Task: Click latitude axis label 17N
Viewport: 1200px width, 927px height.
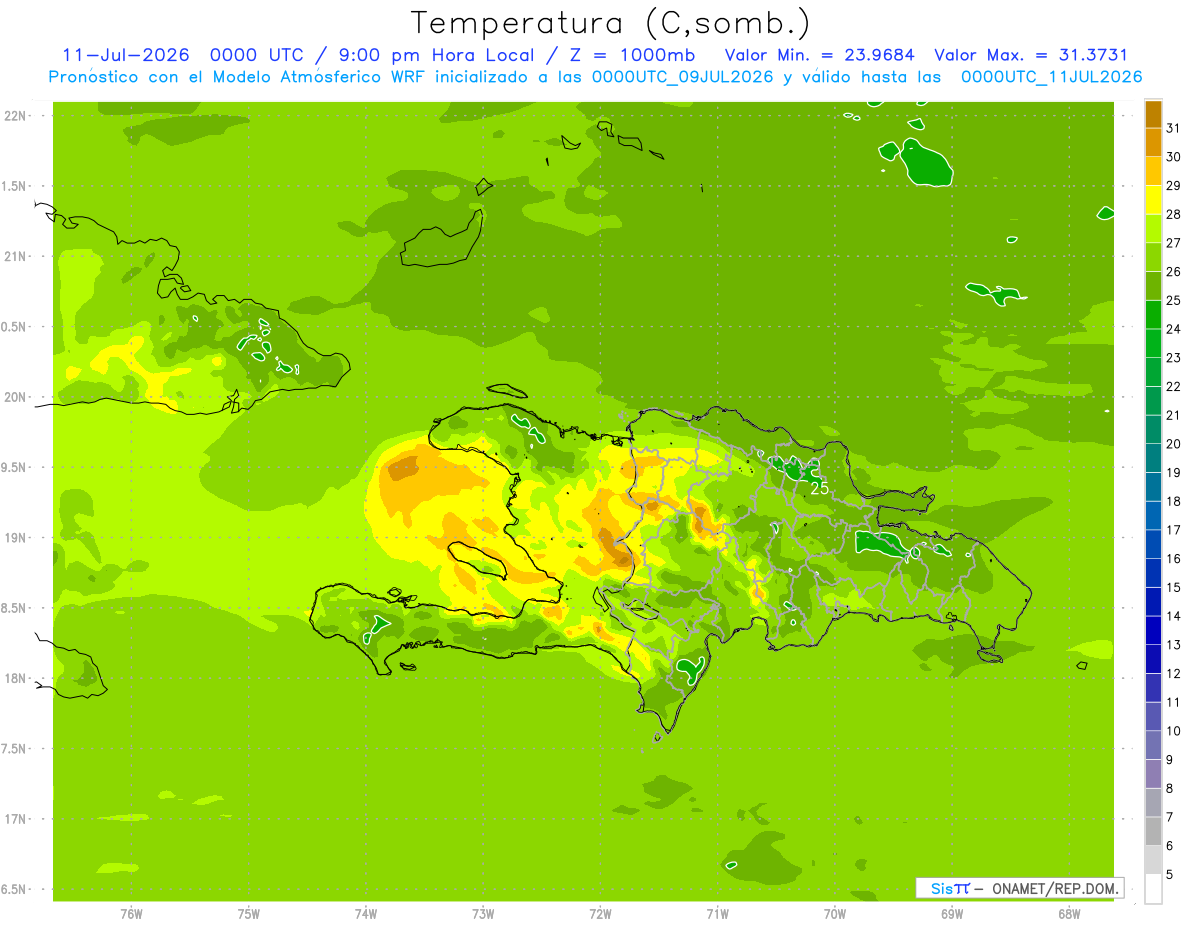Action: click(x=16, y=820)
